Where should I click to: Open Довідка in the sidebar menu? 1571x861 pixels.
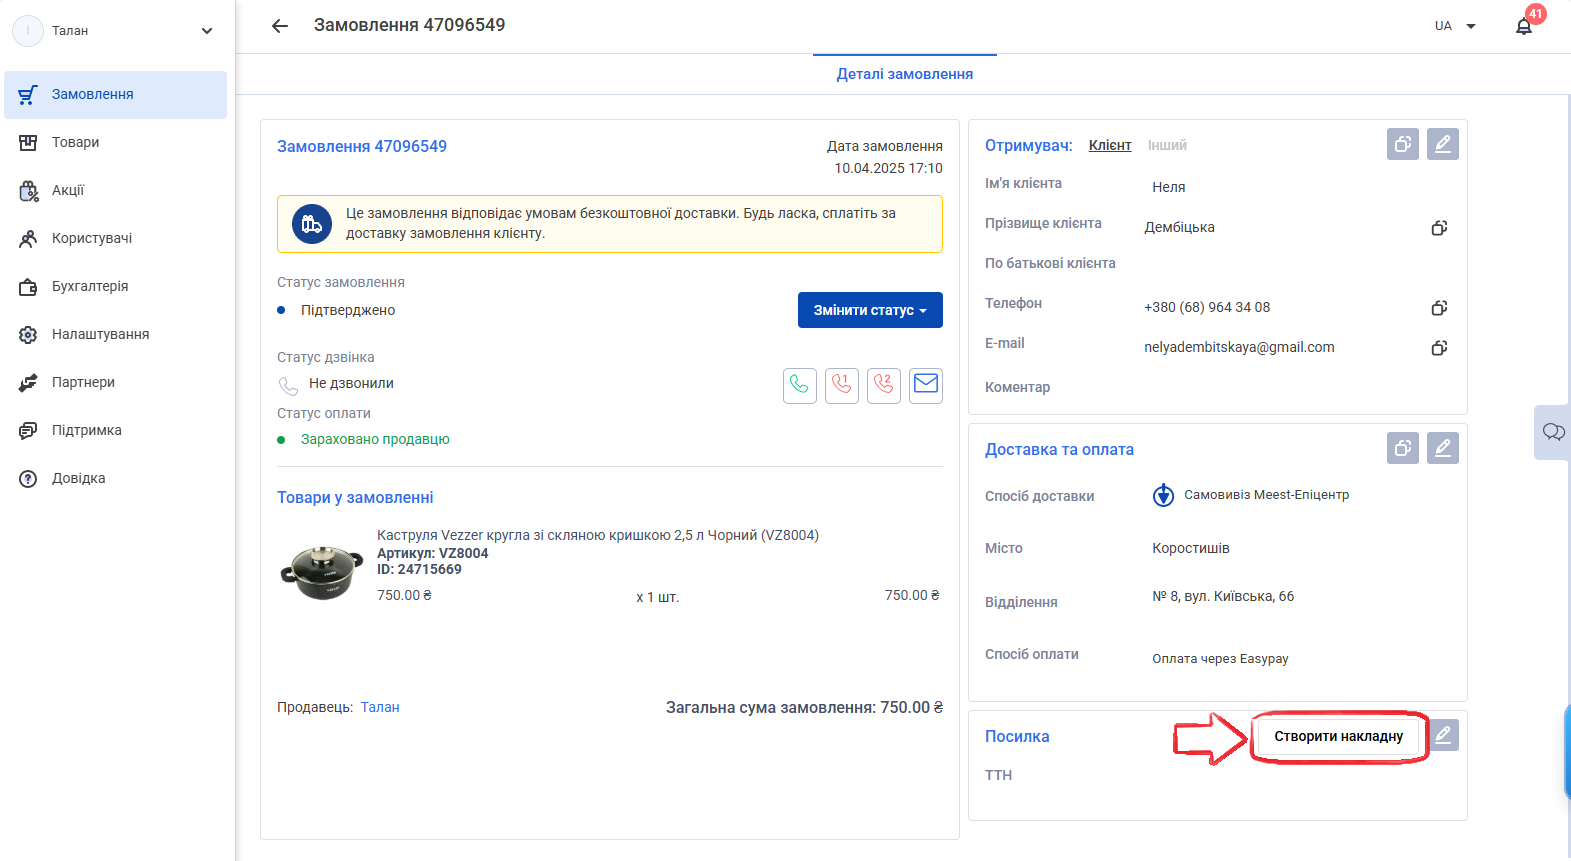116,478
